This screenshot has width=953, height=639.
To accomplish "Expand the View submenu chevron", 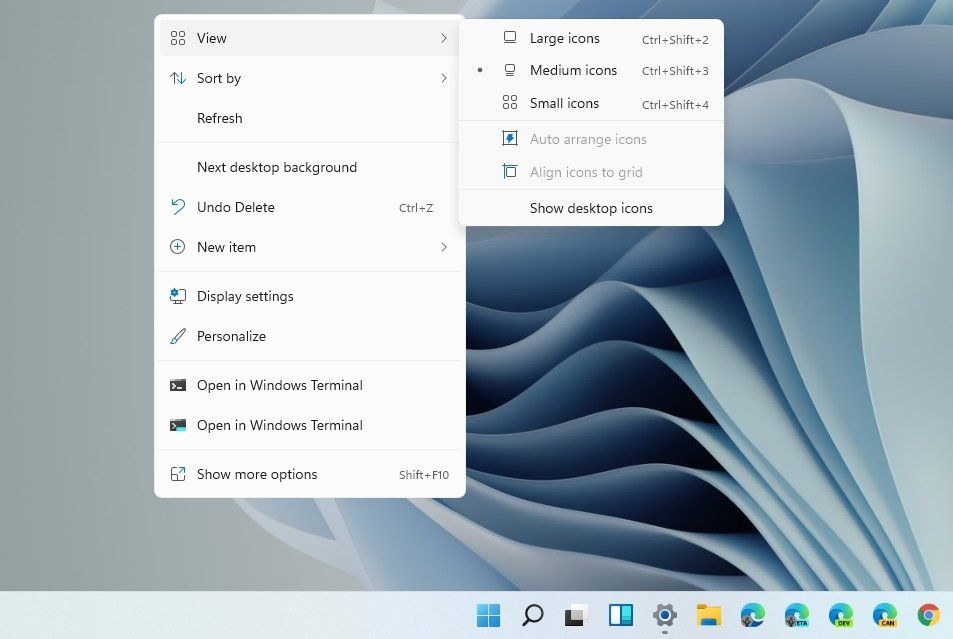I will [x=444, y=38].
